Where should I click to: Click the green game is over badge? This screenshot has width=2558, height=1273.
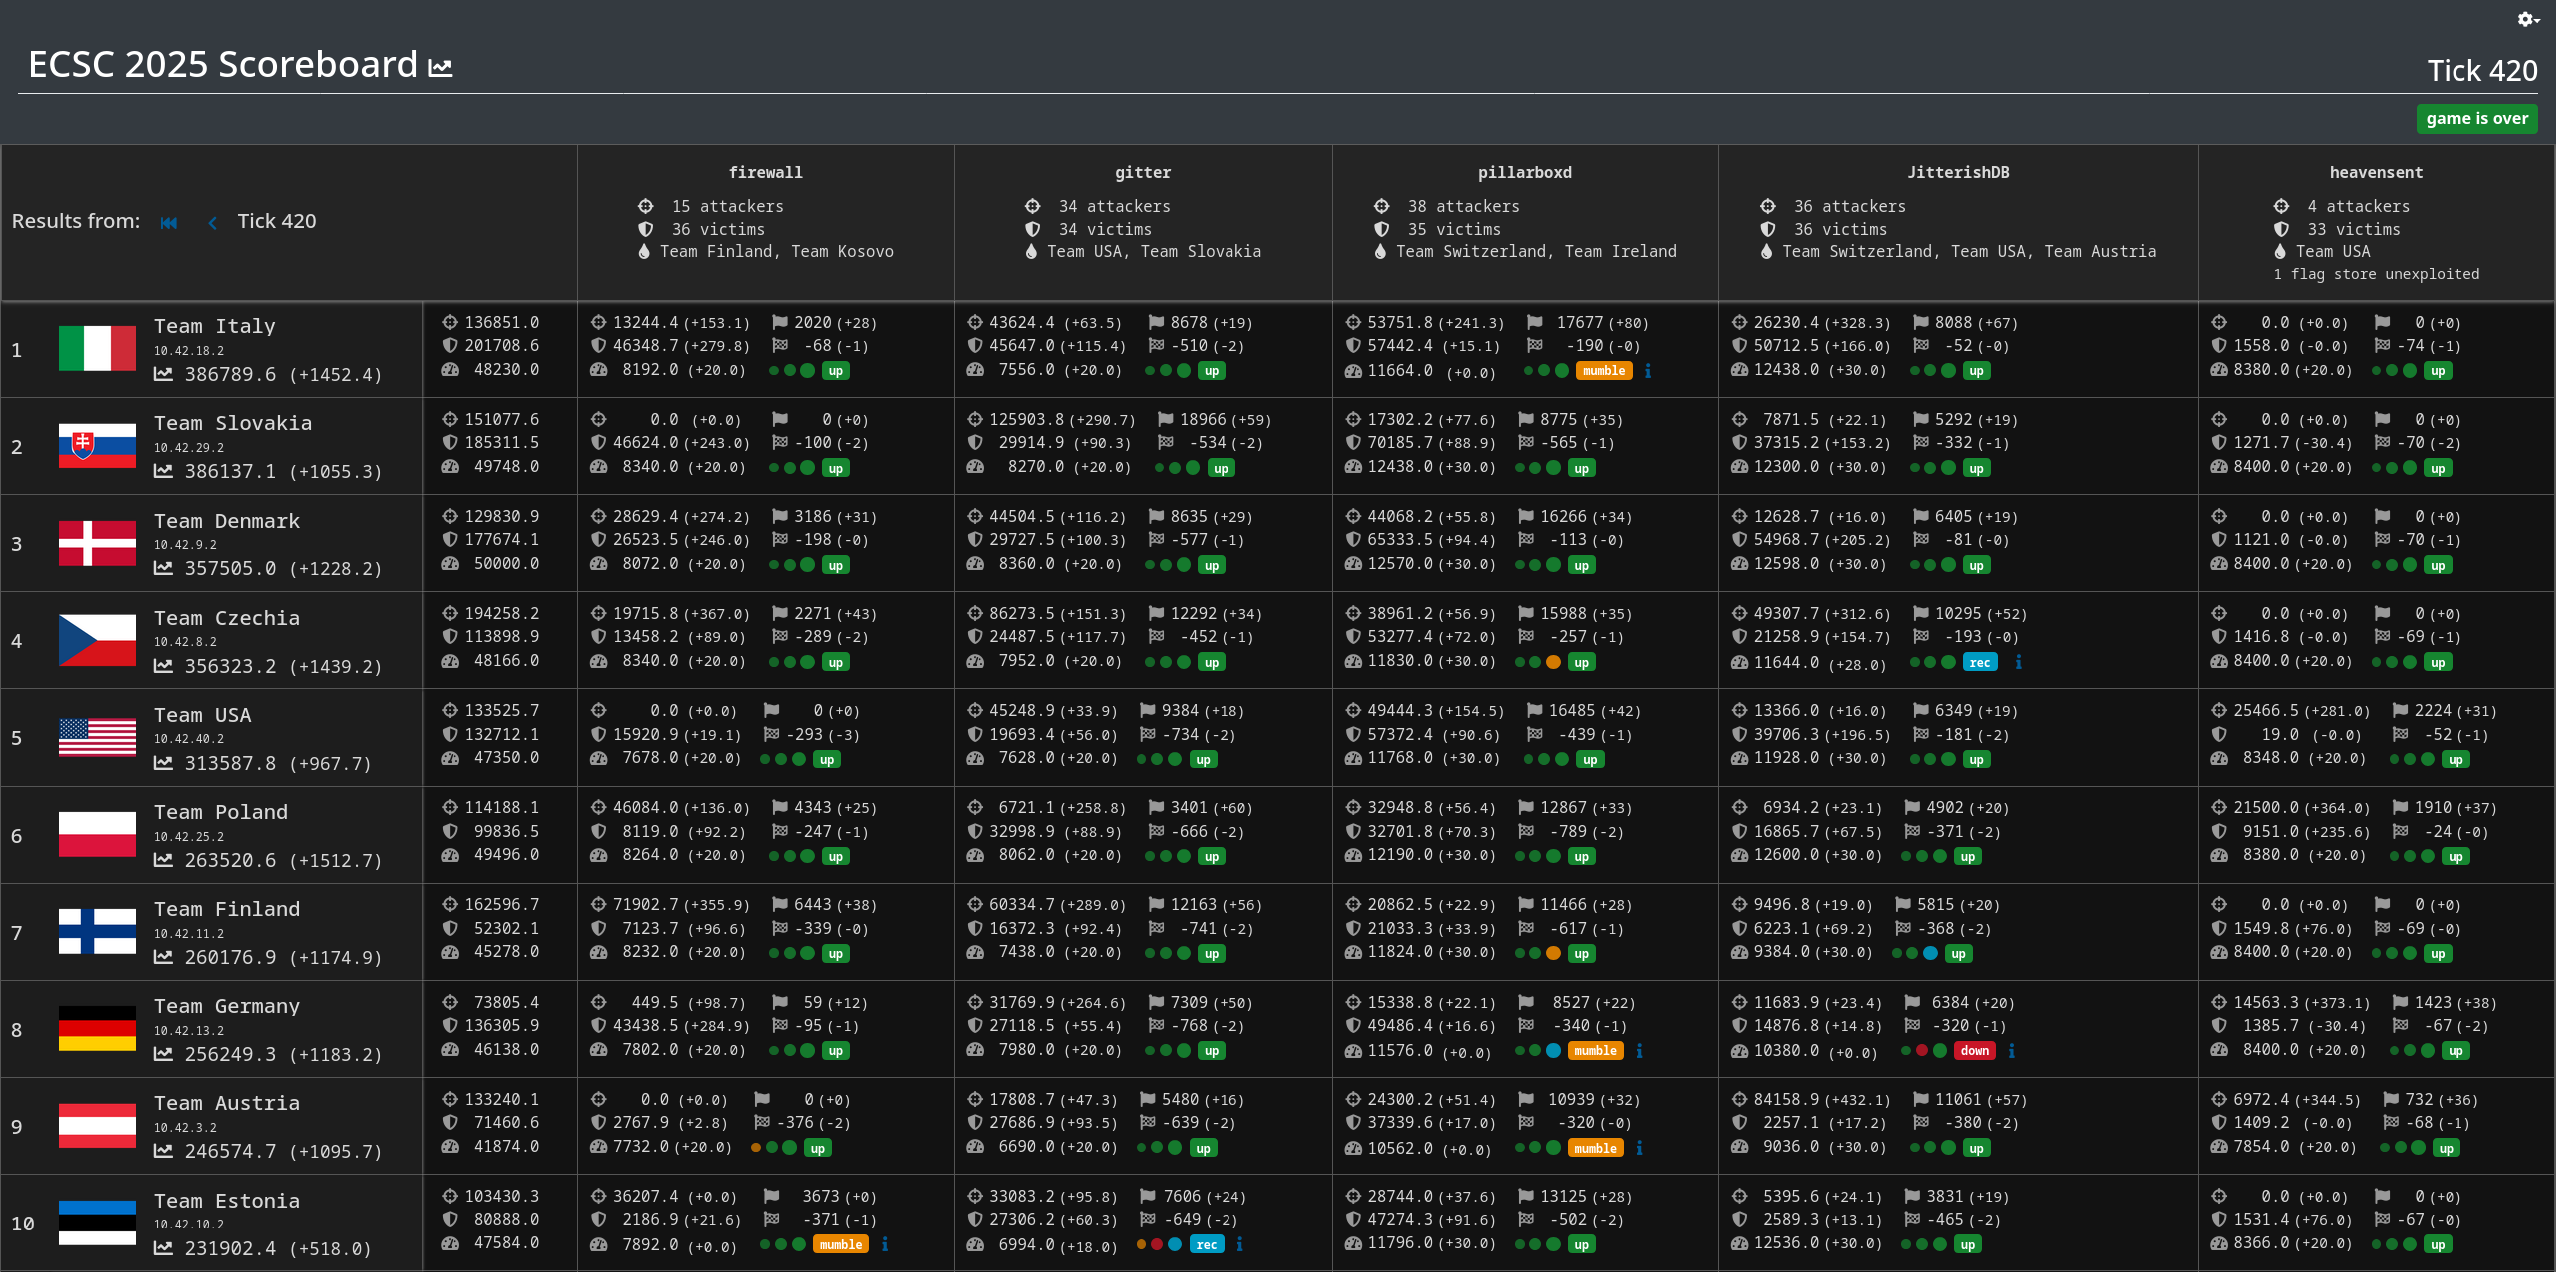click(x=2476, y=119)
